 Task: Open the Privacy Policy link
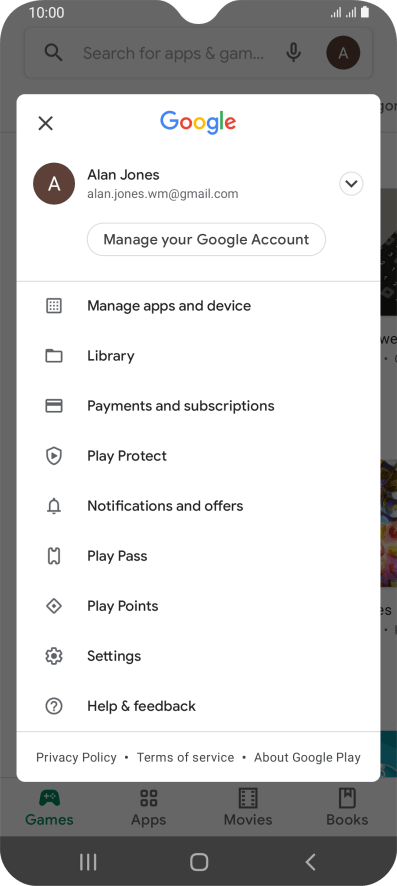point(76,757)
